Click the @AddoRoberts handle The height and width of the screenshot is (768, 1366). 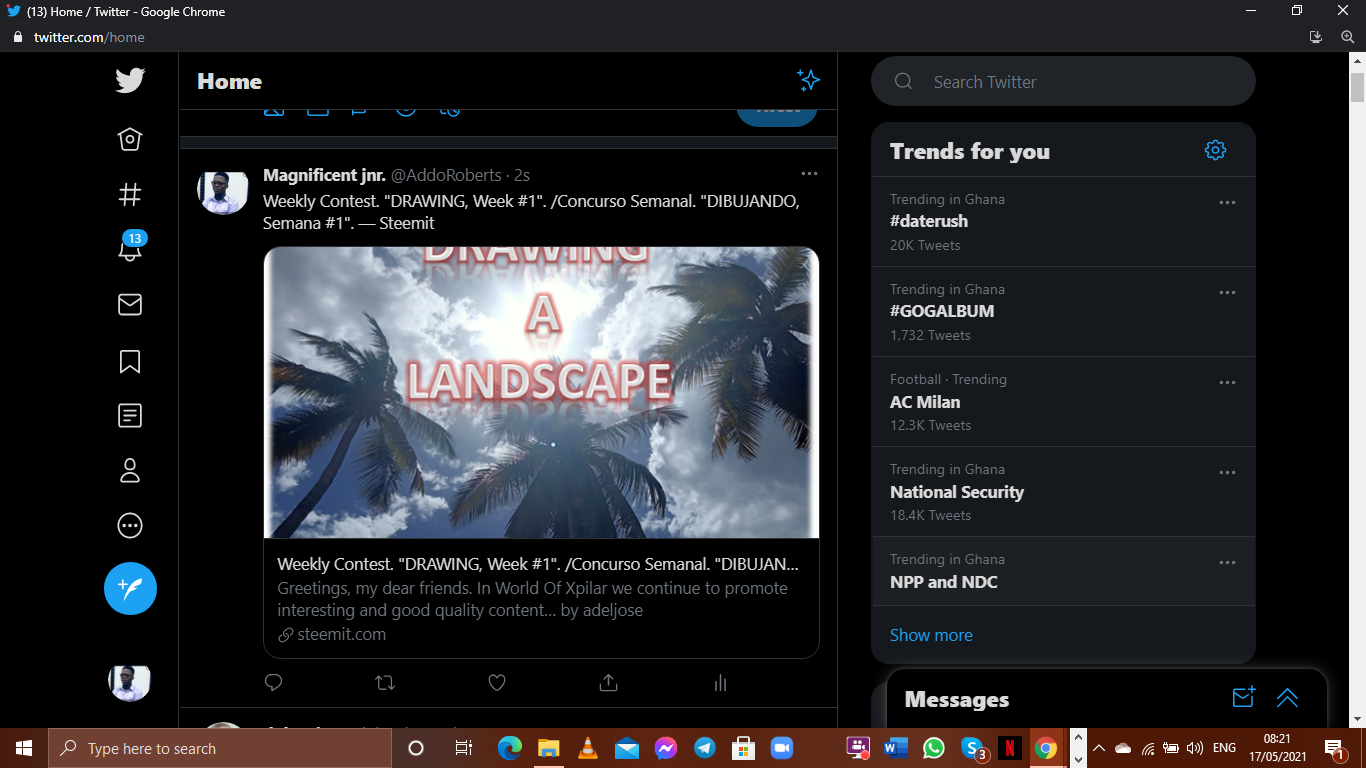coord(446,175)
